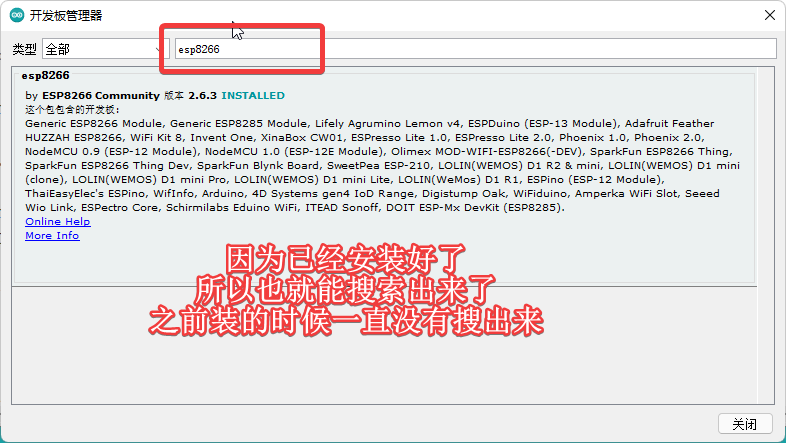Viewport: 786px width, 443px height.
Task: Click the 关闭 button
Action: point(744,424)
